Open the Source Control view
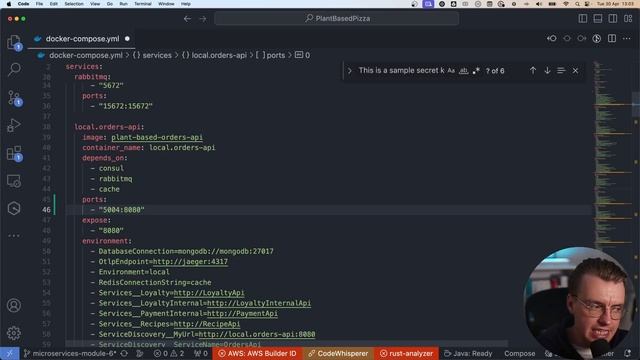640x360 pixels. point(14,98)
